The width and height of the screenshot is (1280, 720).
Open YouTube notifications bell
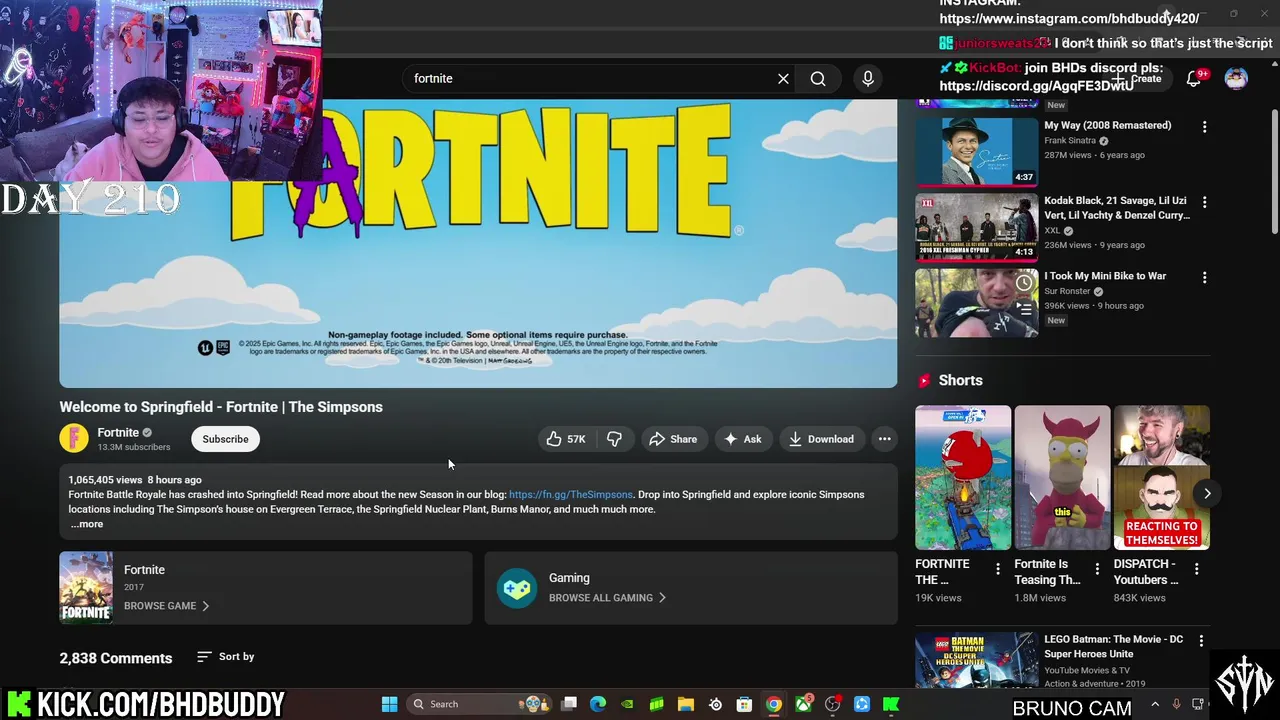coord(1193,79)
